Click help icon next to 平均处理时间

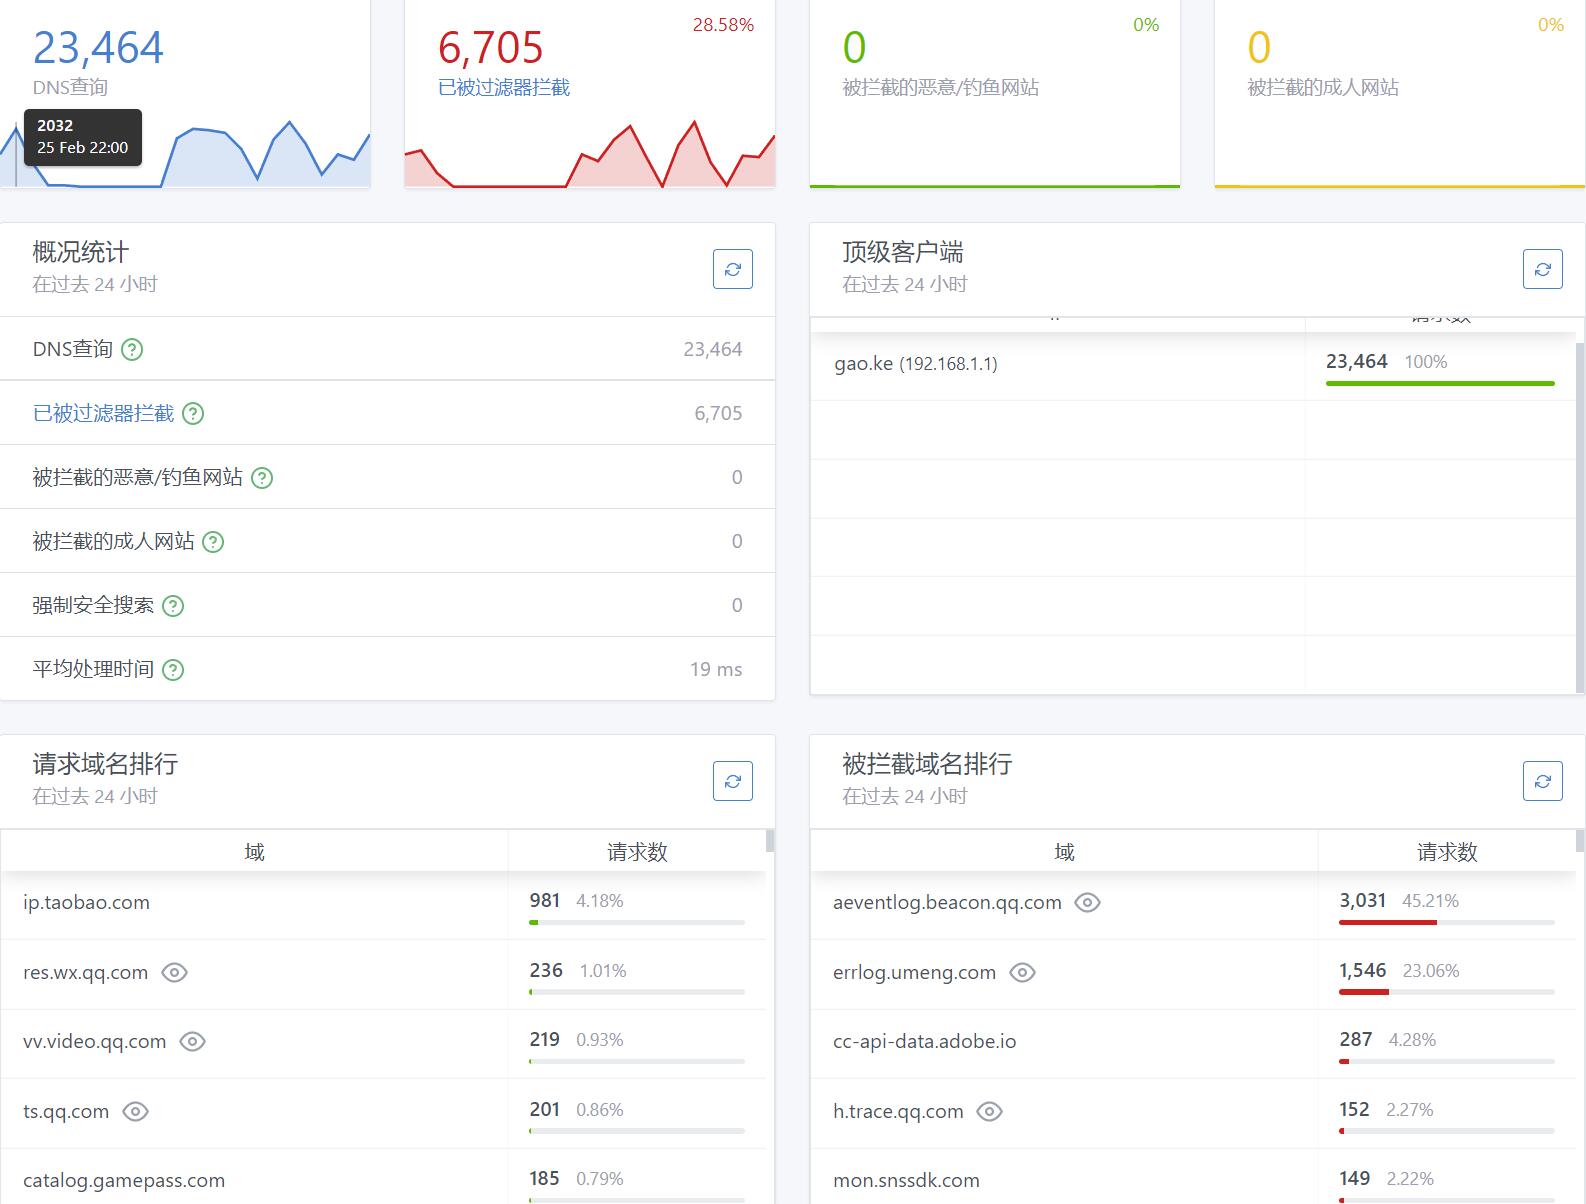173,670
